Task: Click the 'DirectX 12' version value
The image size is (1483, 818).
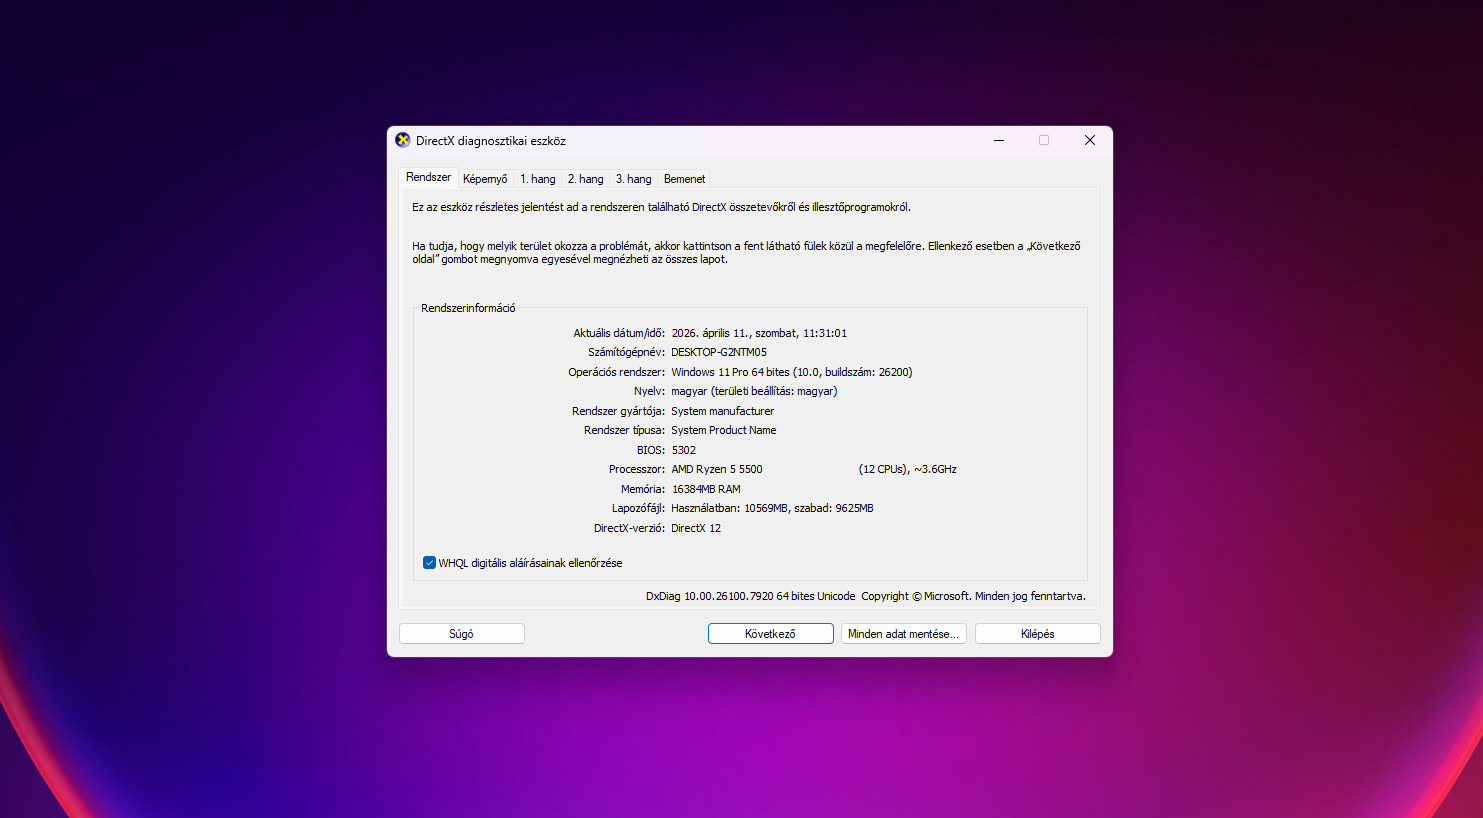Action: click(x=696, y=528)
